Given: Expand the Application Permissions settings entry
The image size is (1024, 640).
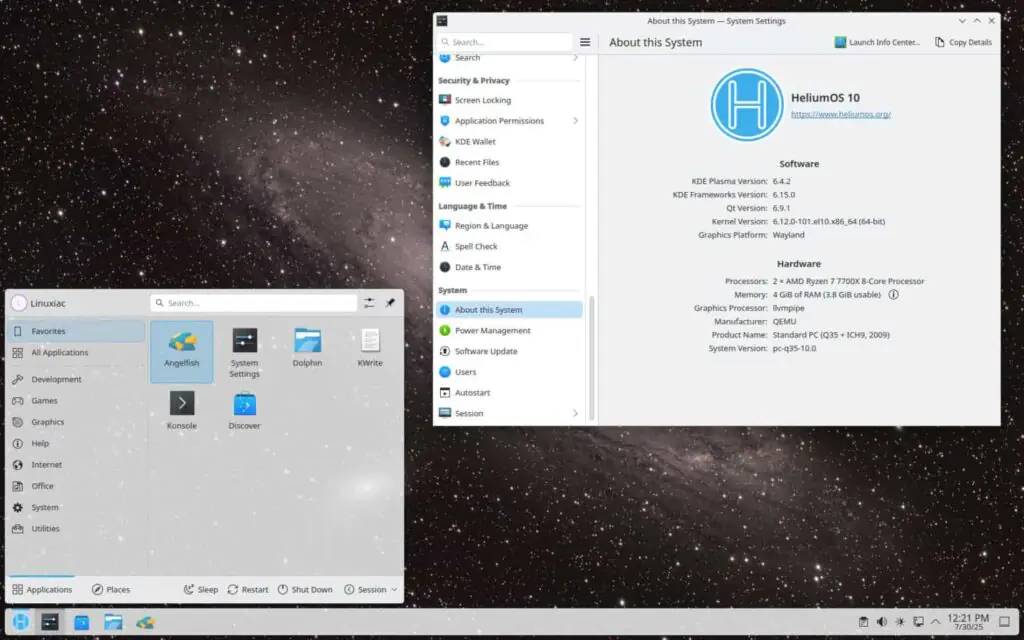Looking at the screenshot, I should pos(509,121).
